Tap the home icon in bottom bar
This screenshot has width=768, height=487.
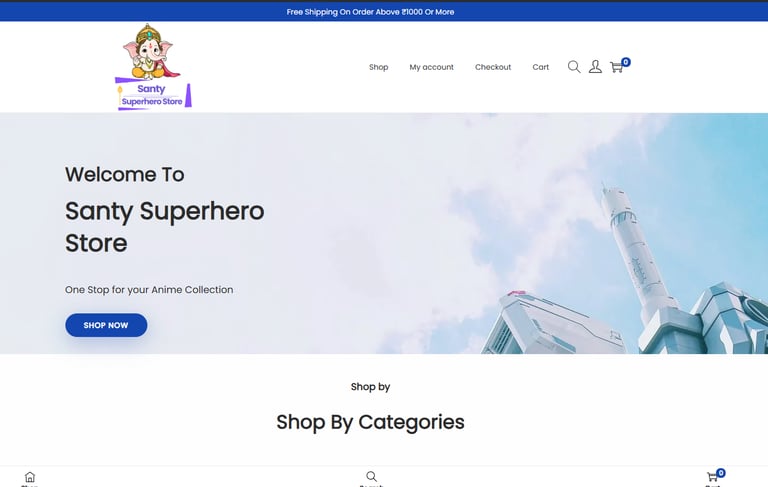[x=30, y=477]
